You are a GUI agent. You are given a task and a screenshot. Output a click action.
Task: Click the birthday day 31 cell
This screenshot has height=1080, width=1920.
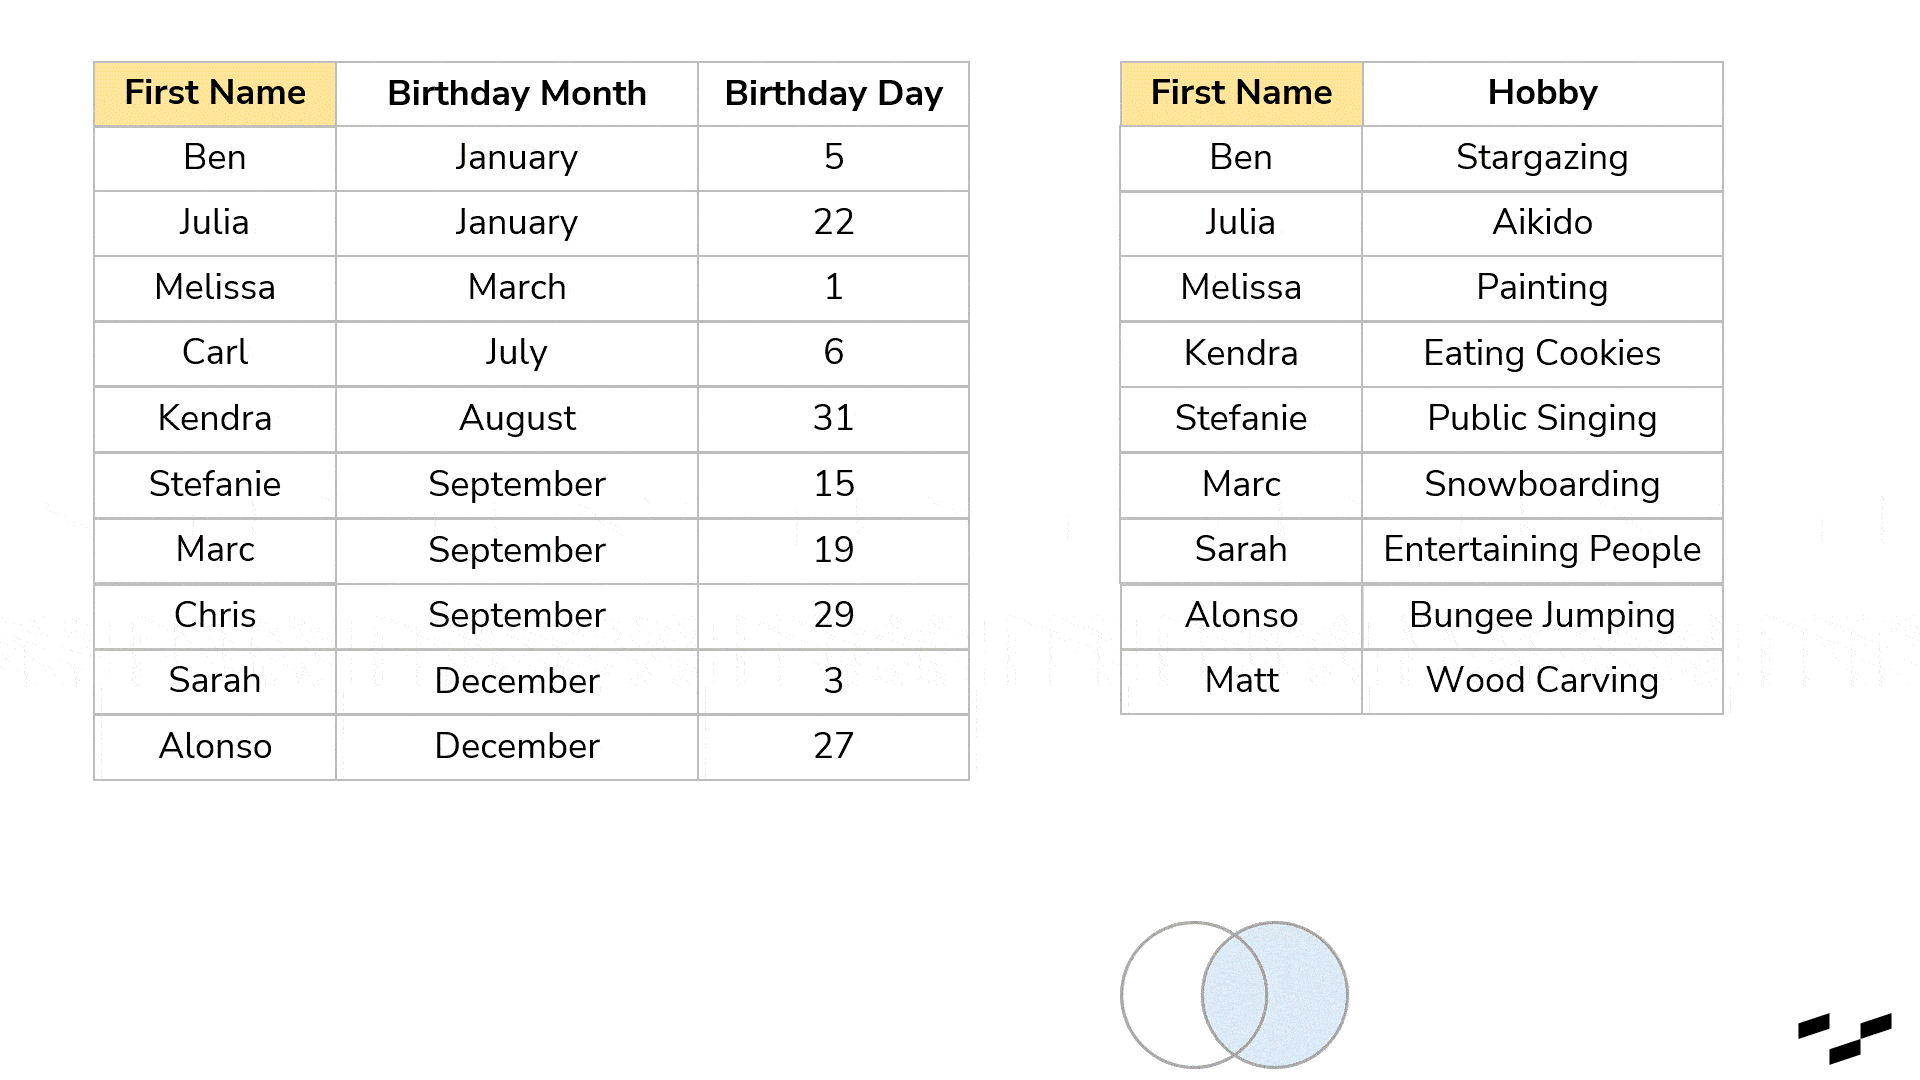coord(833,419)
